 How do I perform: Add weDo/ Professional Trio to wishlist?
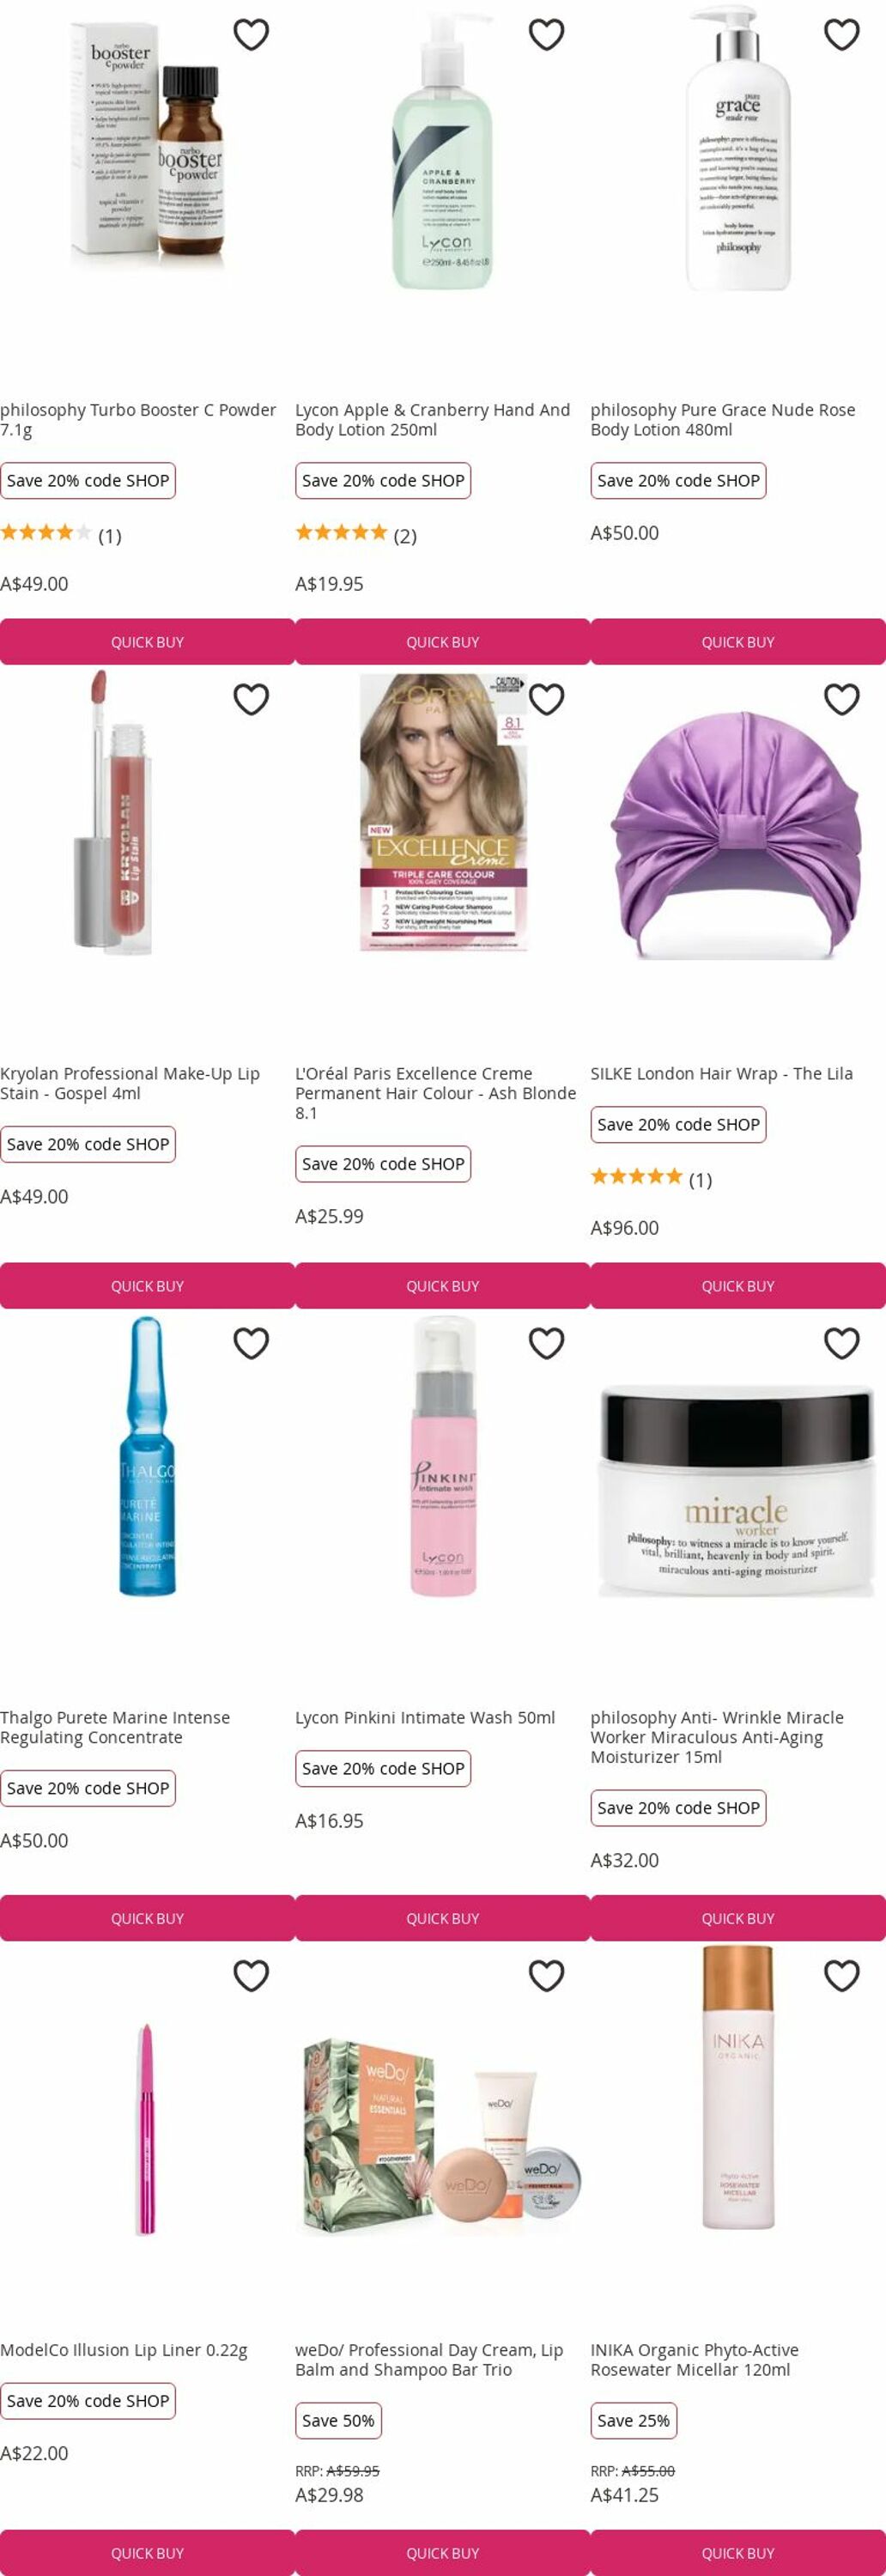pyautogui.click(x=546, y=1975)
